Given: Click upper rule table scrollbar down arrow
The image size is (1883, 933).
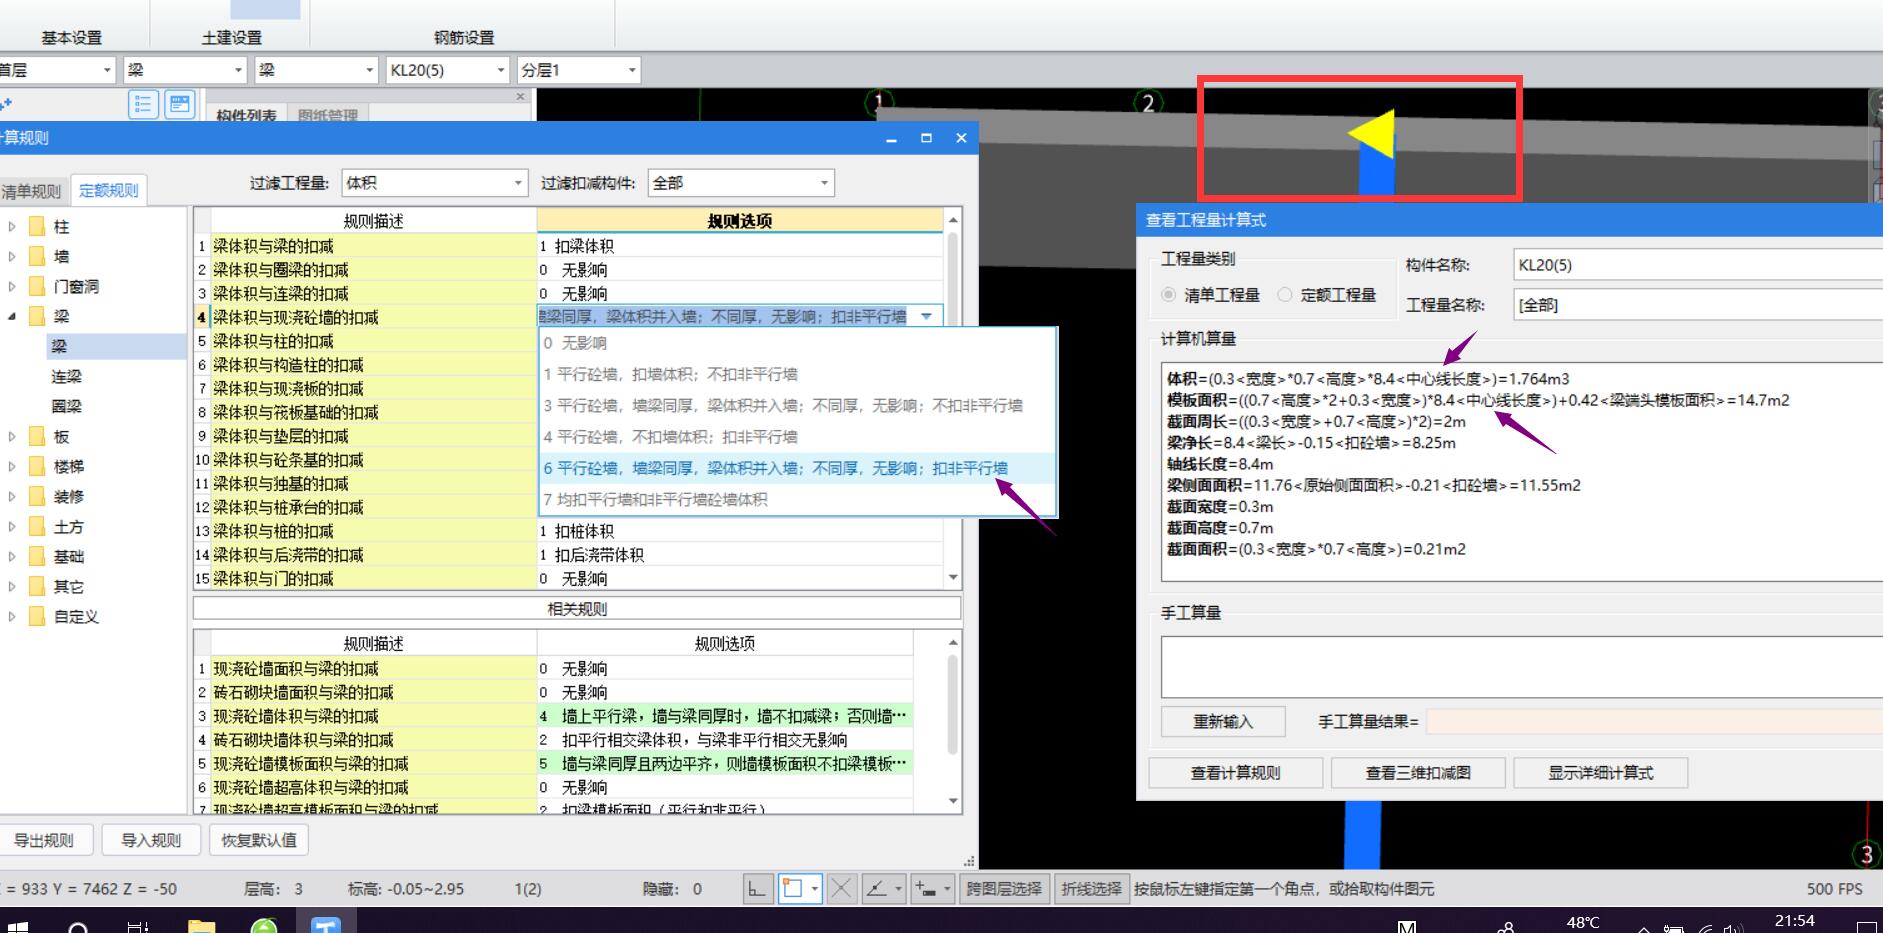Looking at the screenshot, I should pos(953,578).
